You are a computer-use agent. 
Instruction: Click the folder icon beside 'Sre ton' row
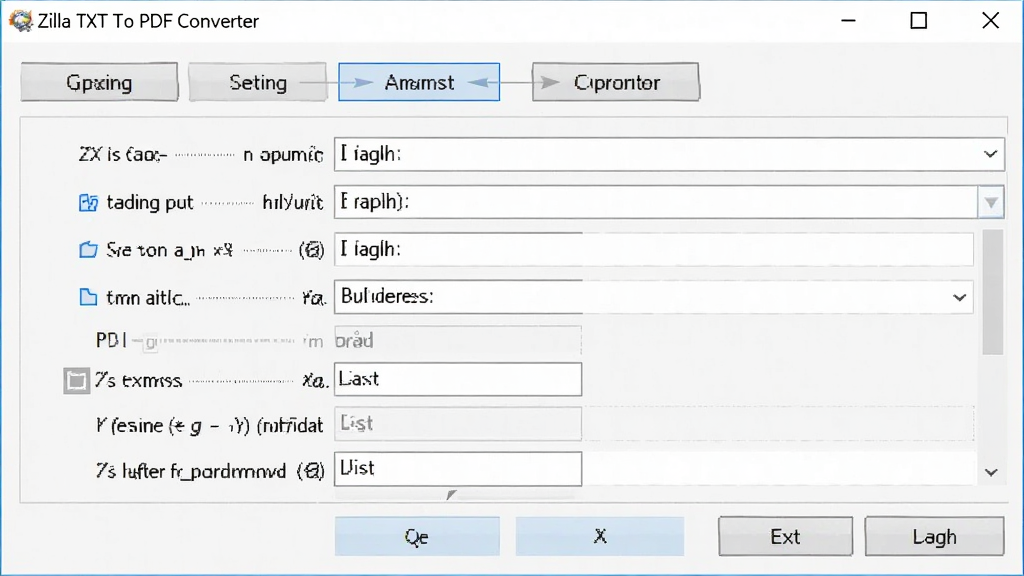point(88,250)
